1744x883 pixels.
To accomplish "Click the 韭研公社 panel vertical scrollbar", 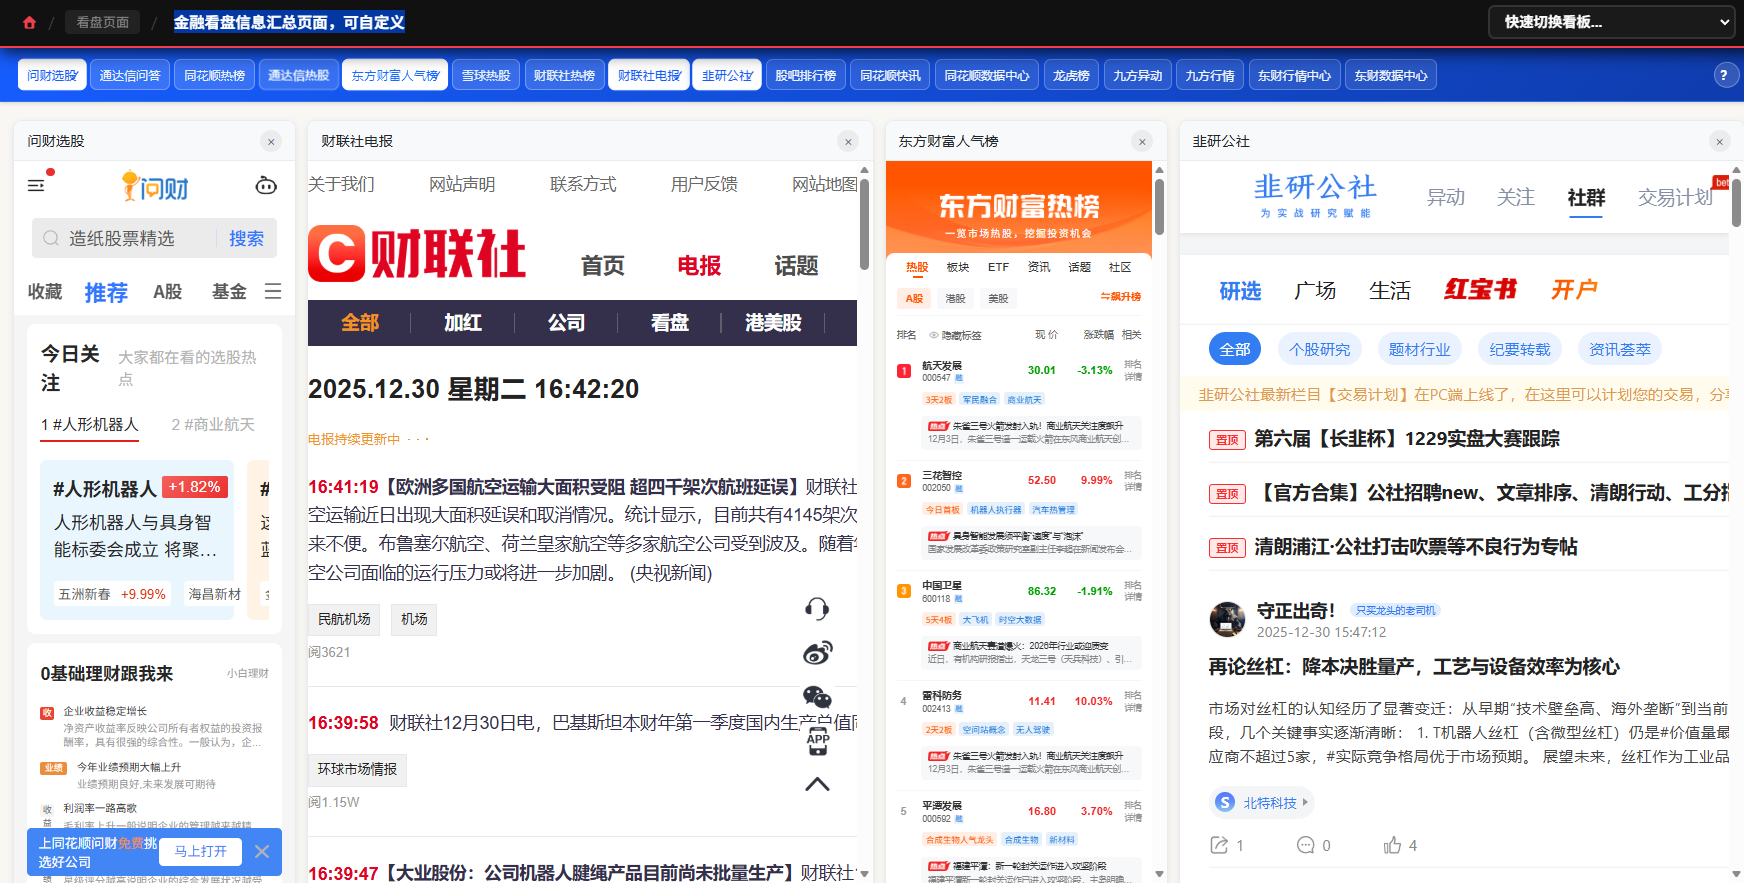I will coord(1736,203).
